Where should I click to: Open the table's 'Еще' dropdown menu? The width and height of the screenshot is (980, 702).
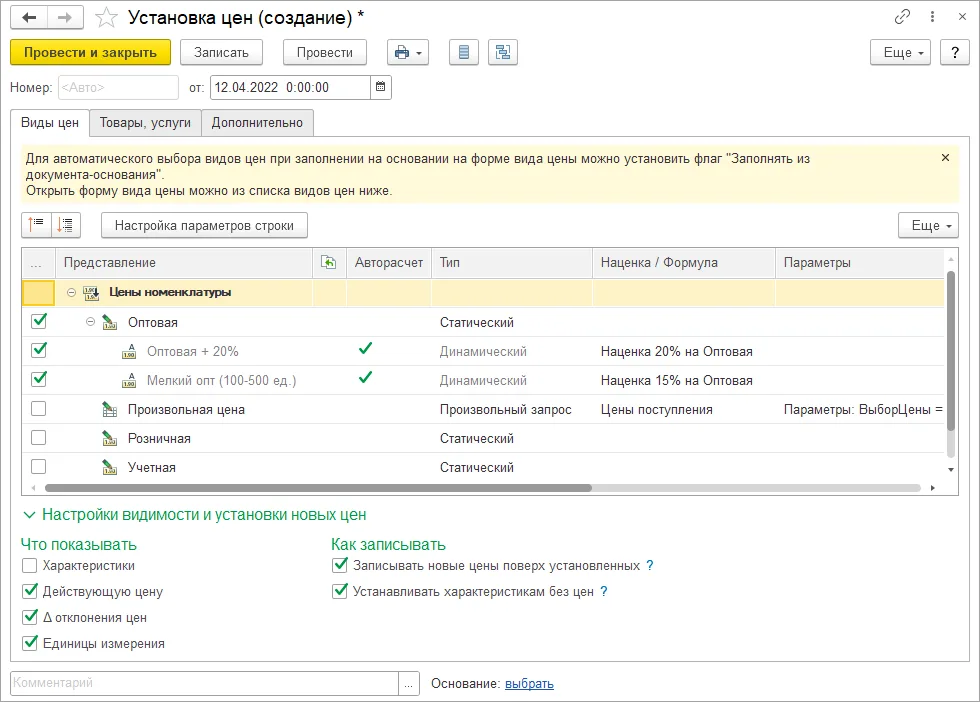point(928,225)
